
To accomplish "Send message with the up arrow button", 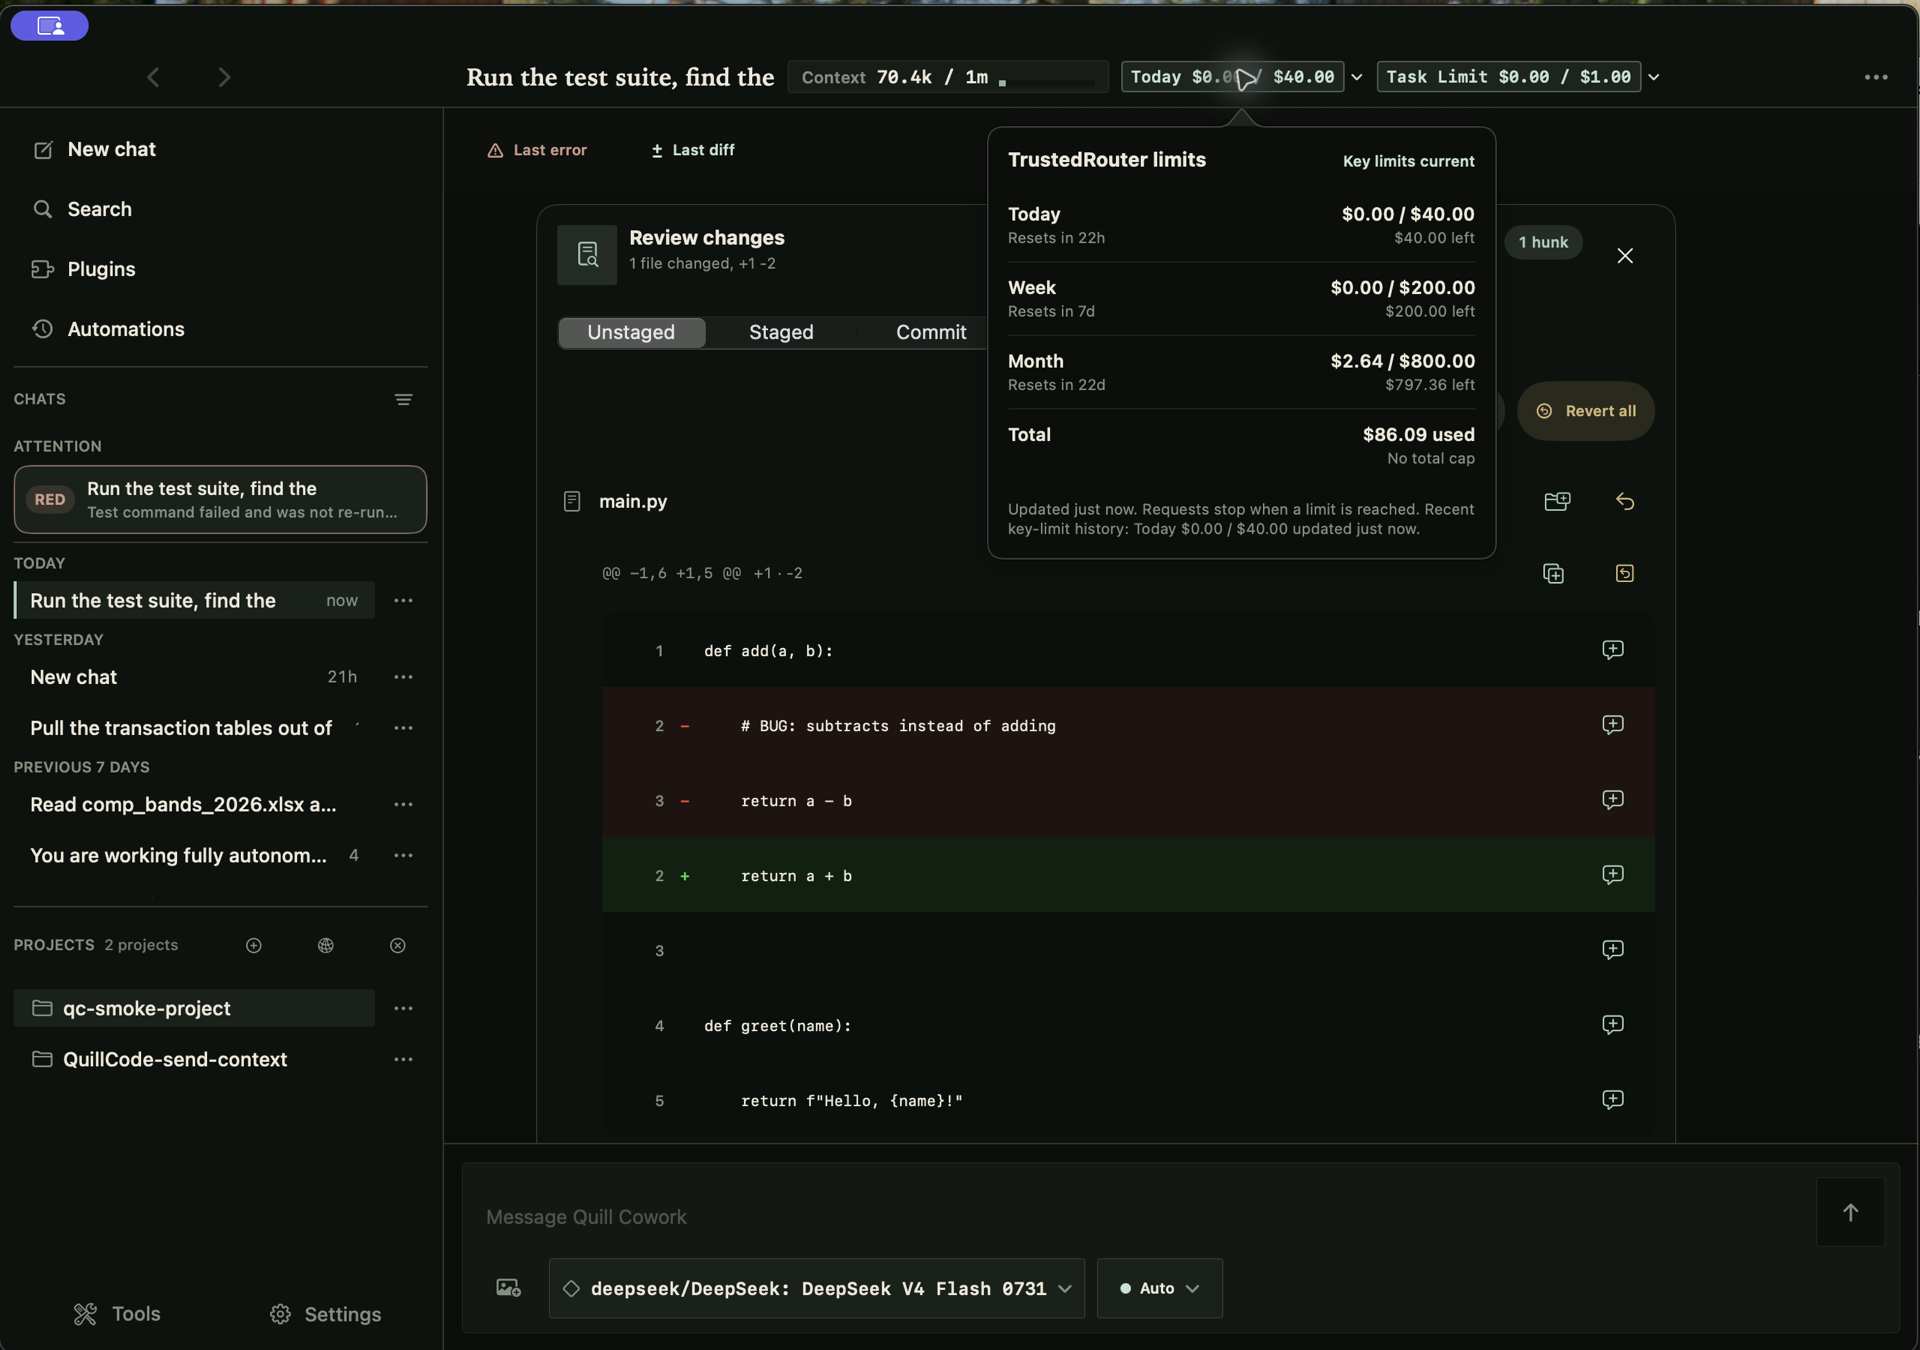I will (x=1850, y=1212).
